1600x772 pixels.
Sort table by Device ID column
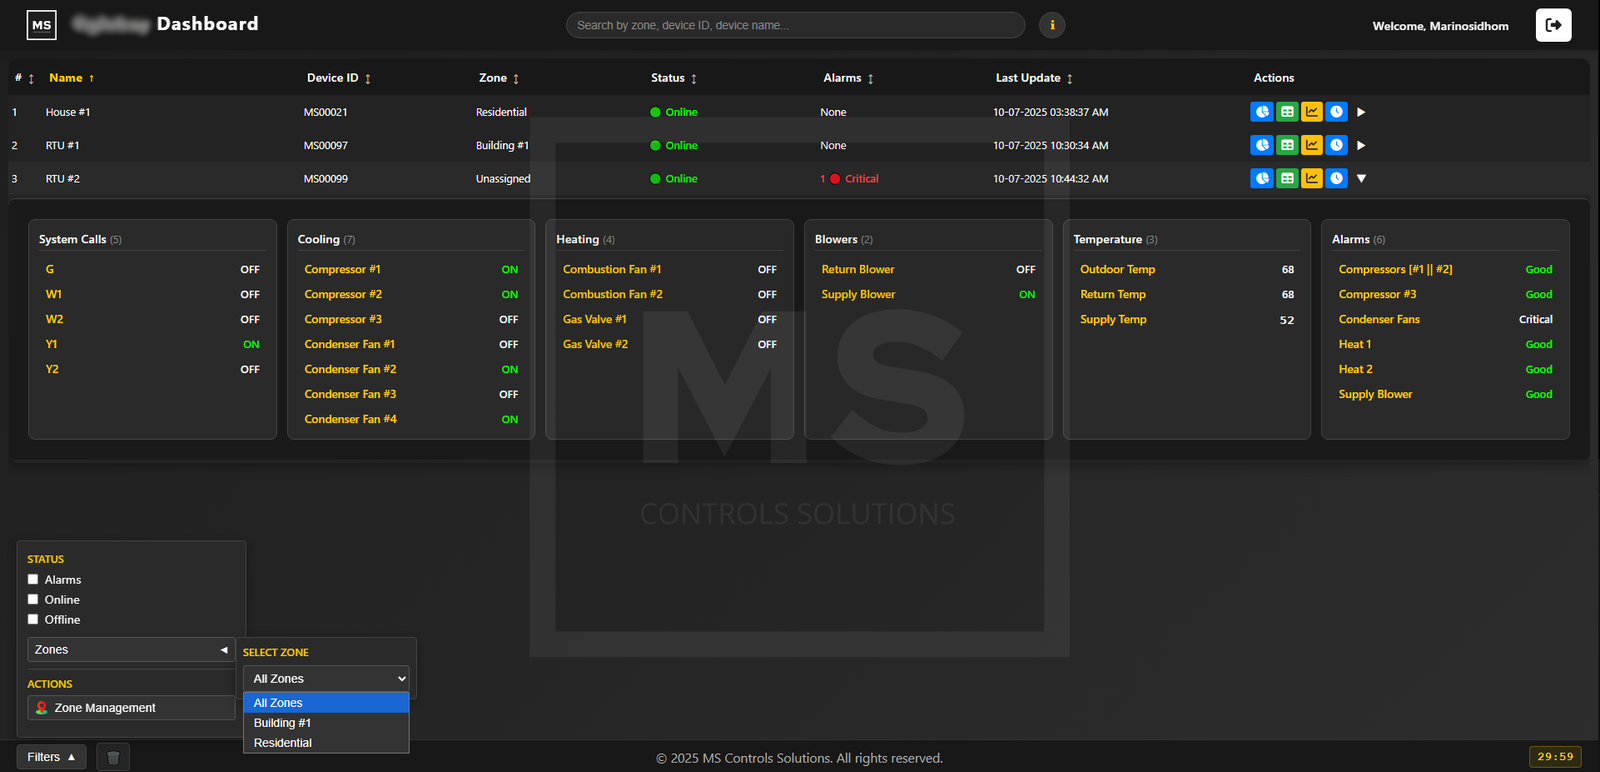click(x=339, y=78)
